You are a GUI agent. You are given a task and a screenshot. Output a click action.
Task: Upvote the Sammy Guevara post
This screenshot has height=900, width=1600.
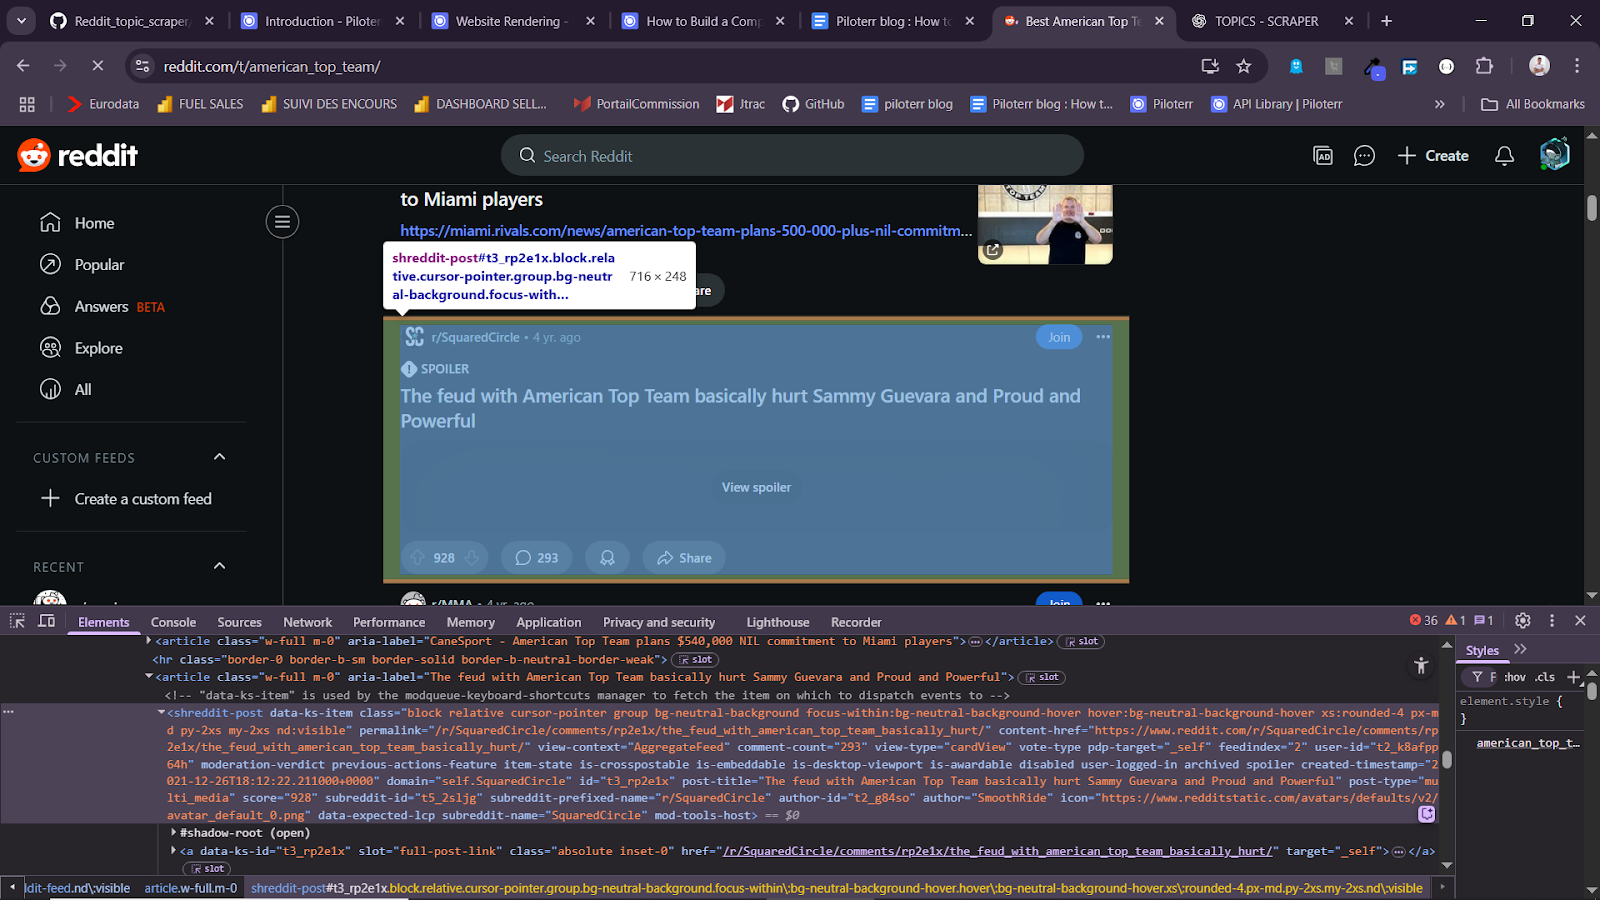(418, 558)
